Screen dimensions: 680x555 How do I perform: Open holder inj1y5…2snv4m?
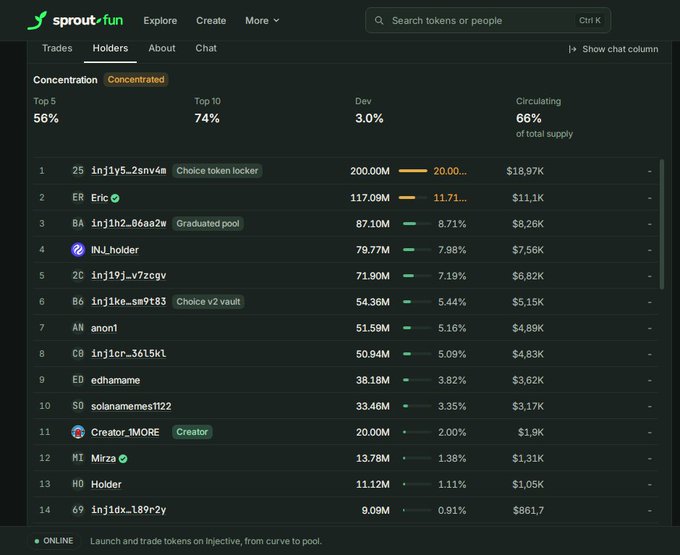coord(128,170)
